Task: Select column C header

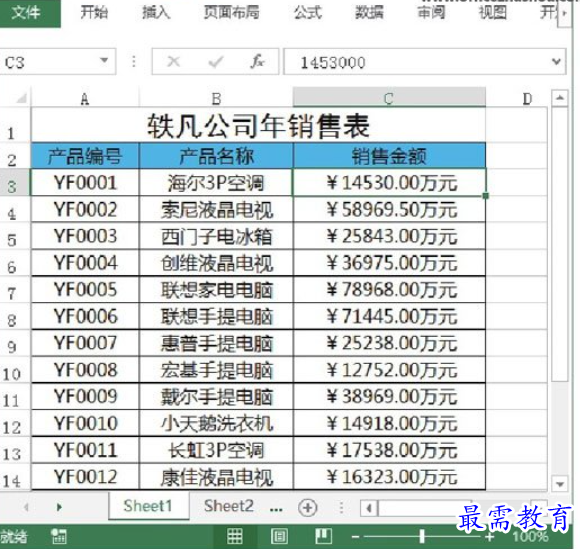Action: click(389, 98)
